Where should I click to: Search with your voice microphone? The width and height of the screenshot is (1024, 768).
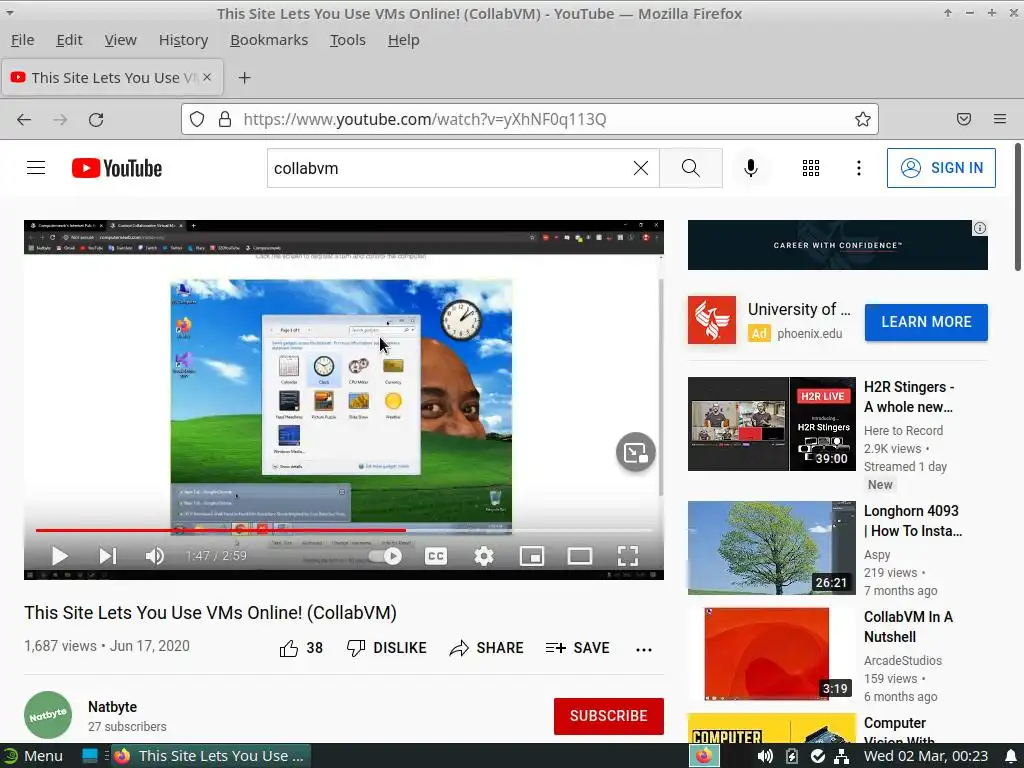[x=751, y=168]
